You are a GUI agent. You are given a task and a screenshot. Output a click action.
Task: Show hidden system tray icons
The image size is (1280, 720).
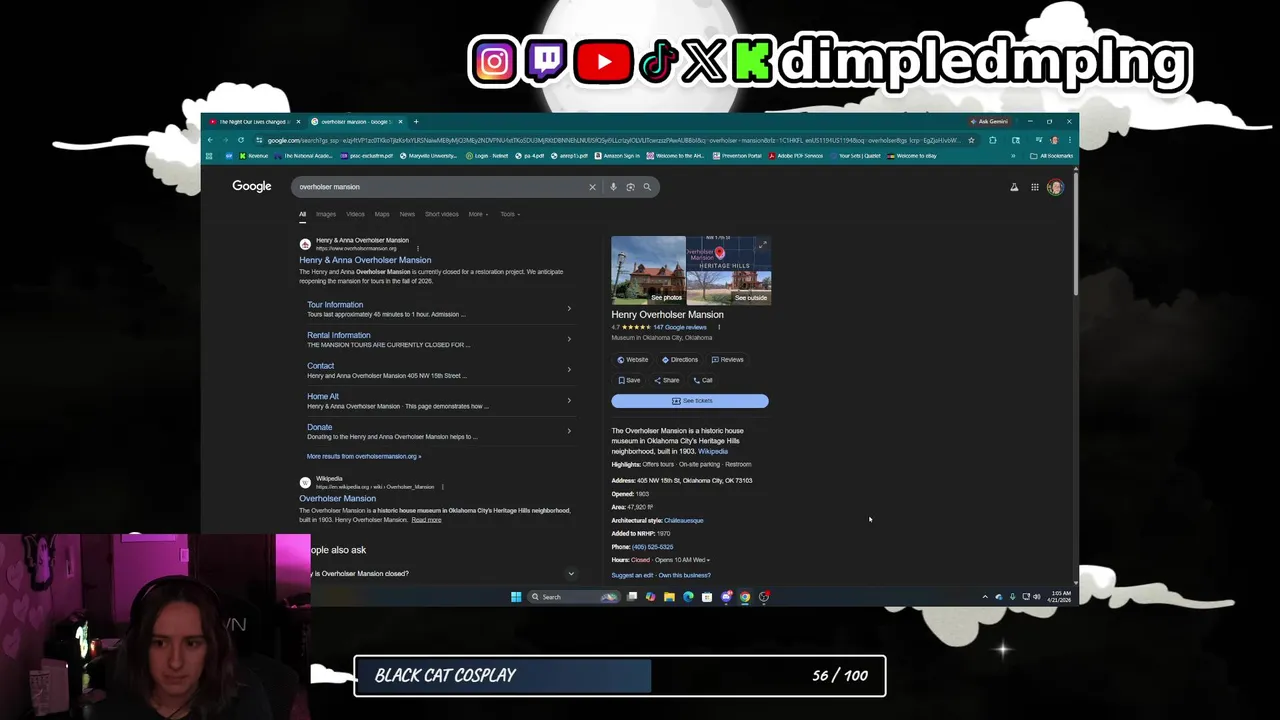[985, 597]
